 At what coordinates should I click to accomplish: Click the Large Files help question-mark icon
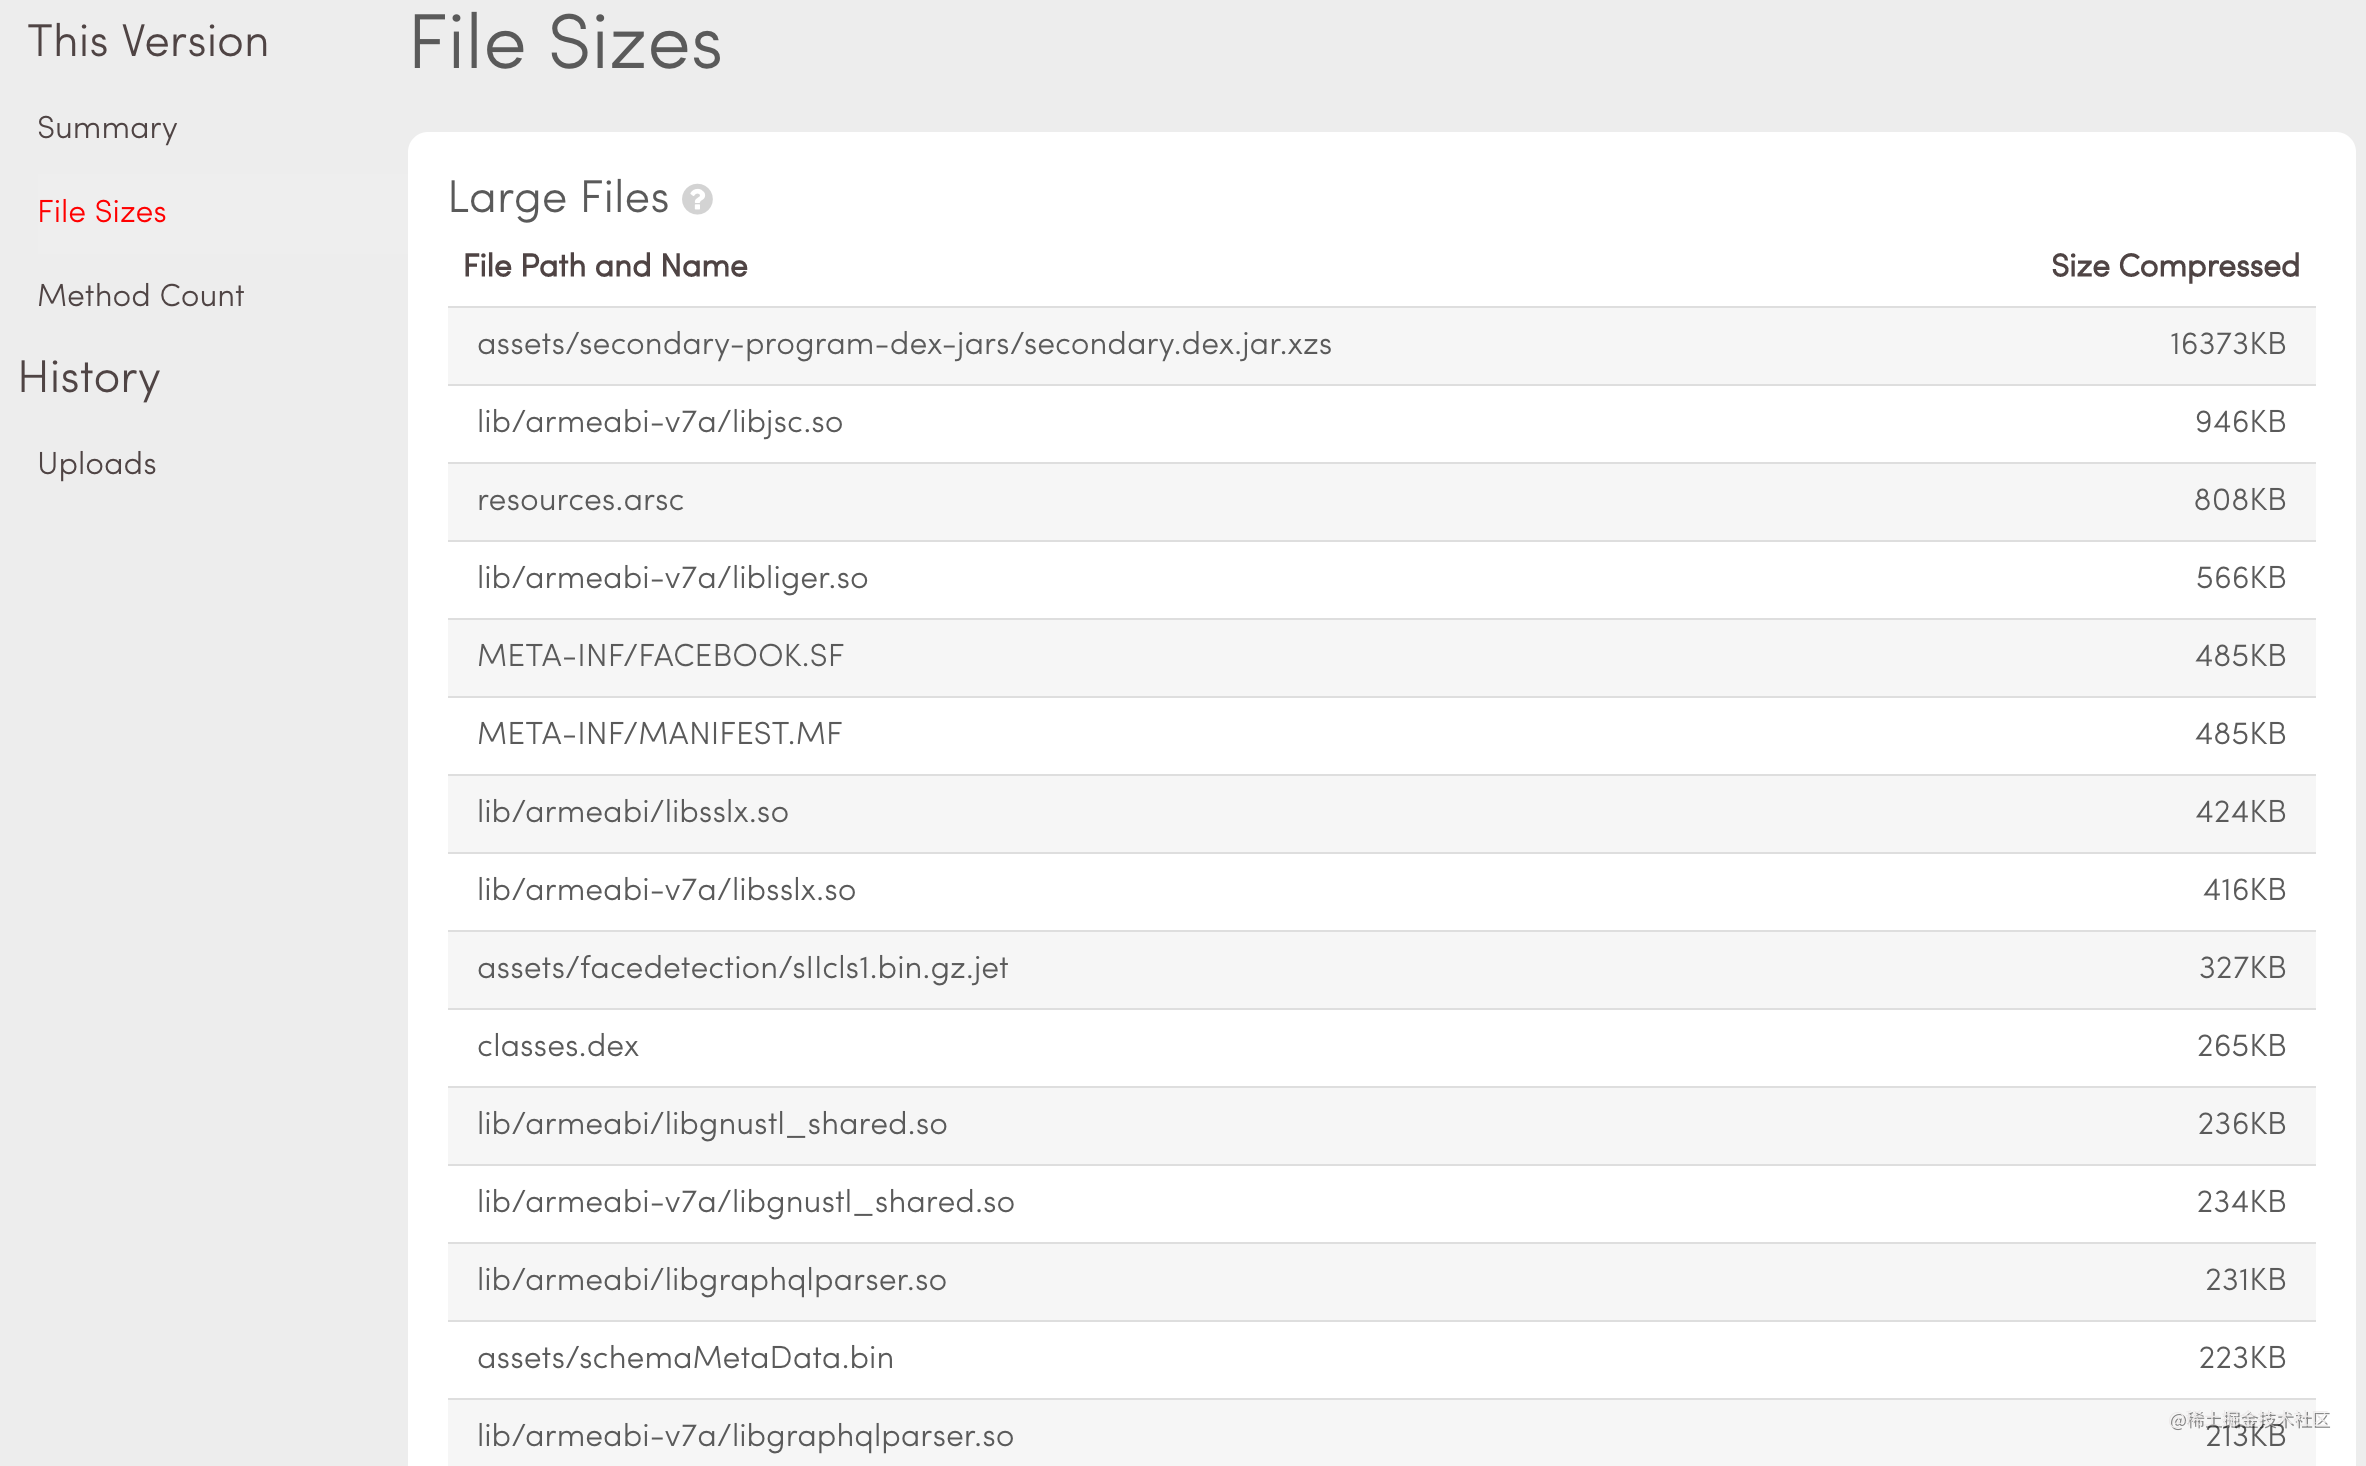coord(697,199)
